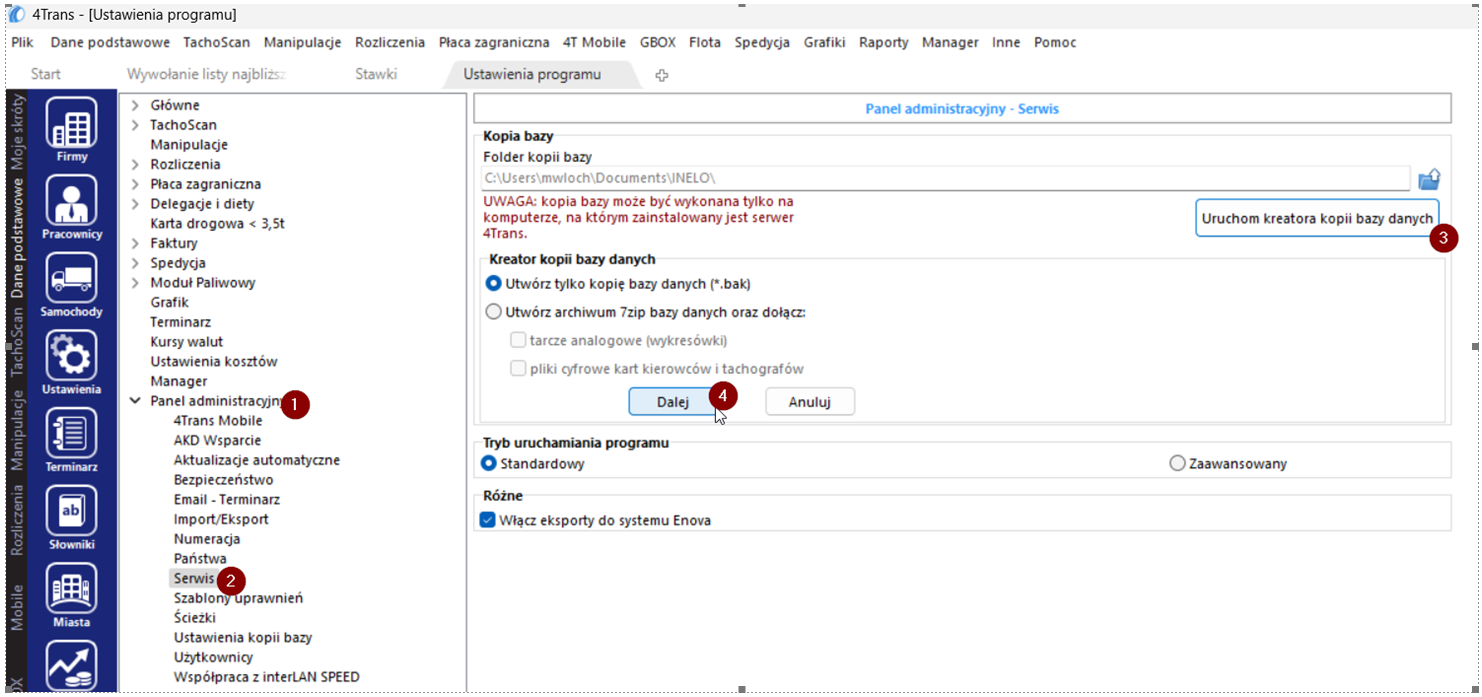The height and width of the screenshot is (697, 1482).
Task: Add new tab with plus icon
Action: pos(661,75)
